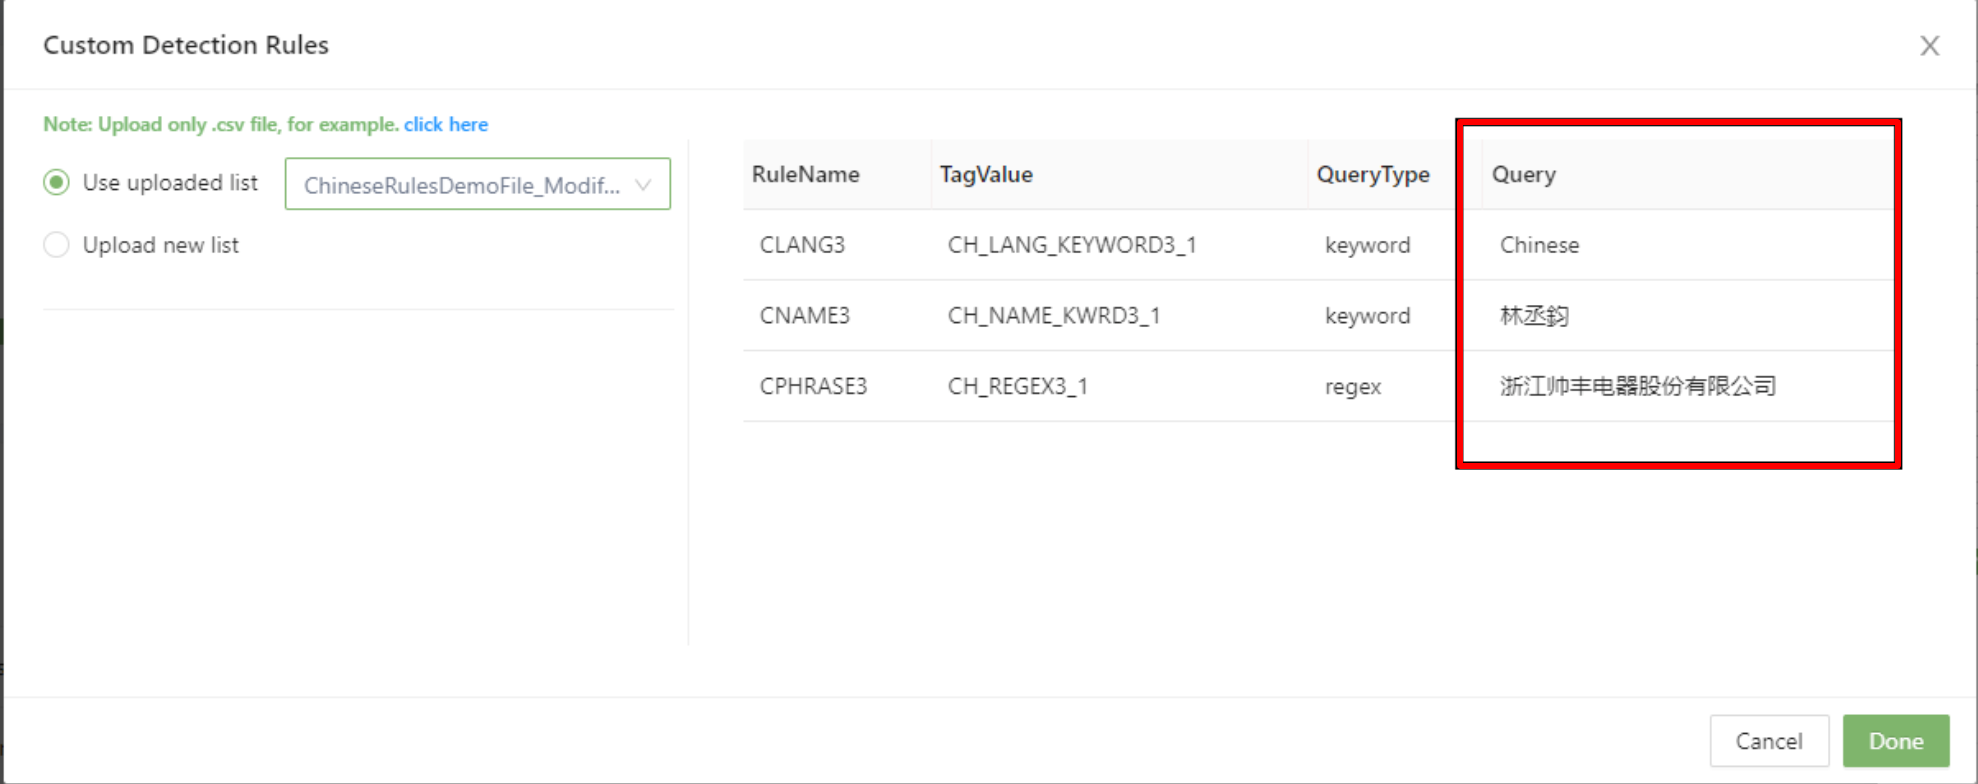Click the QueryType column header
This screenshot has width=1978, height=784.
[x=1372, y=175]
